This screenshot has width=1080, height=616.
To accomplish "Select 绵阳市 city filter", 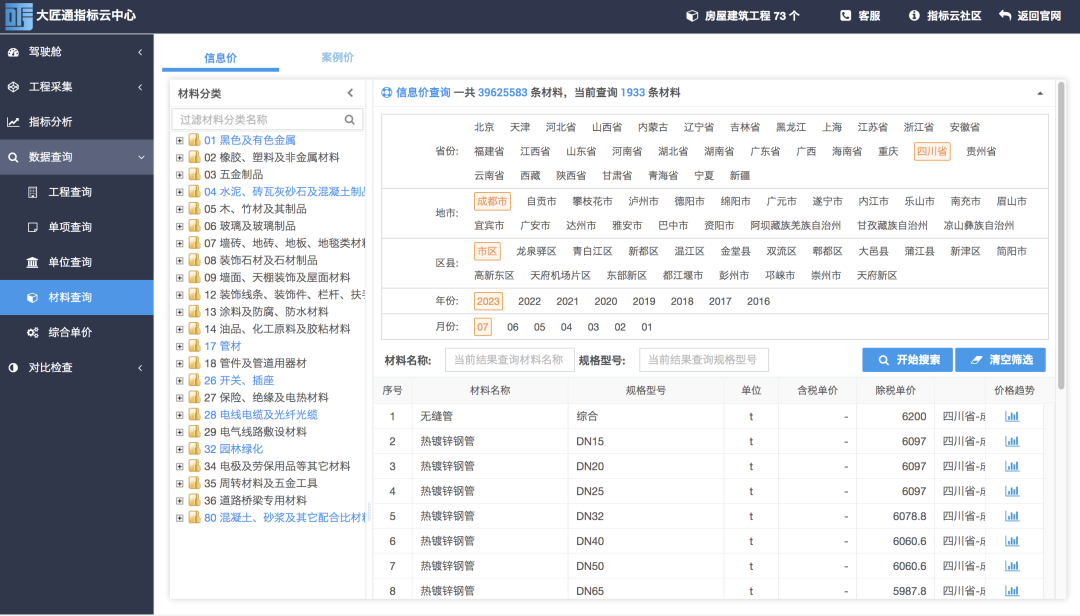I will [x=736, y=201].
